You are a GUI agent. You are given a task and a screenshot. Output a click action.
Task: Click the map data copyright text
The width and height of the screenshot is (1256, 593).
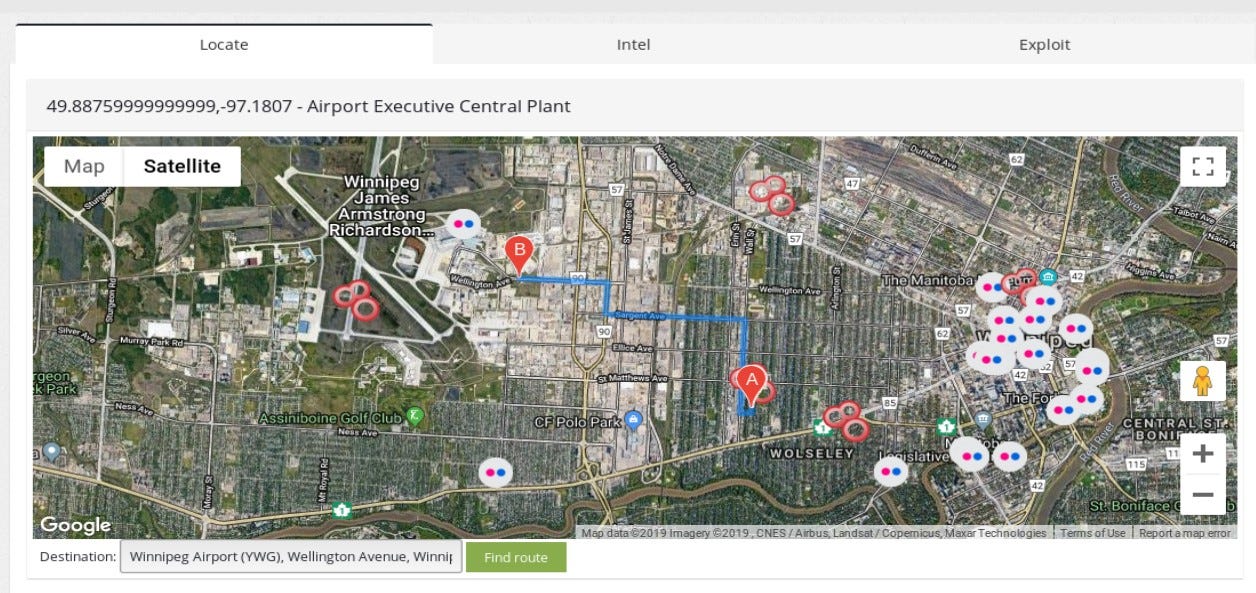point(814,533)
